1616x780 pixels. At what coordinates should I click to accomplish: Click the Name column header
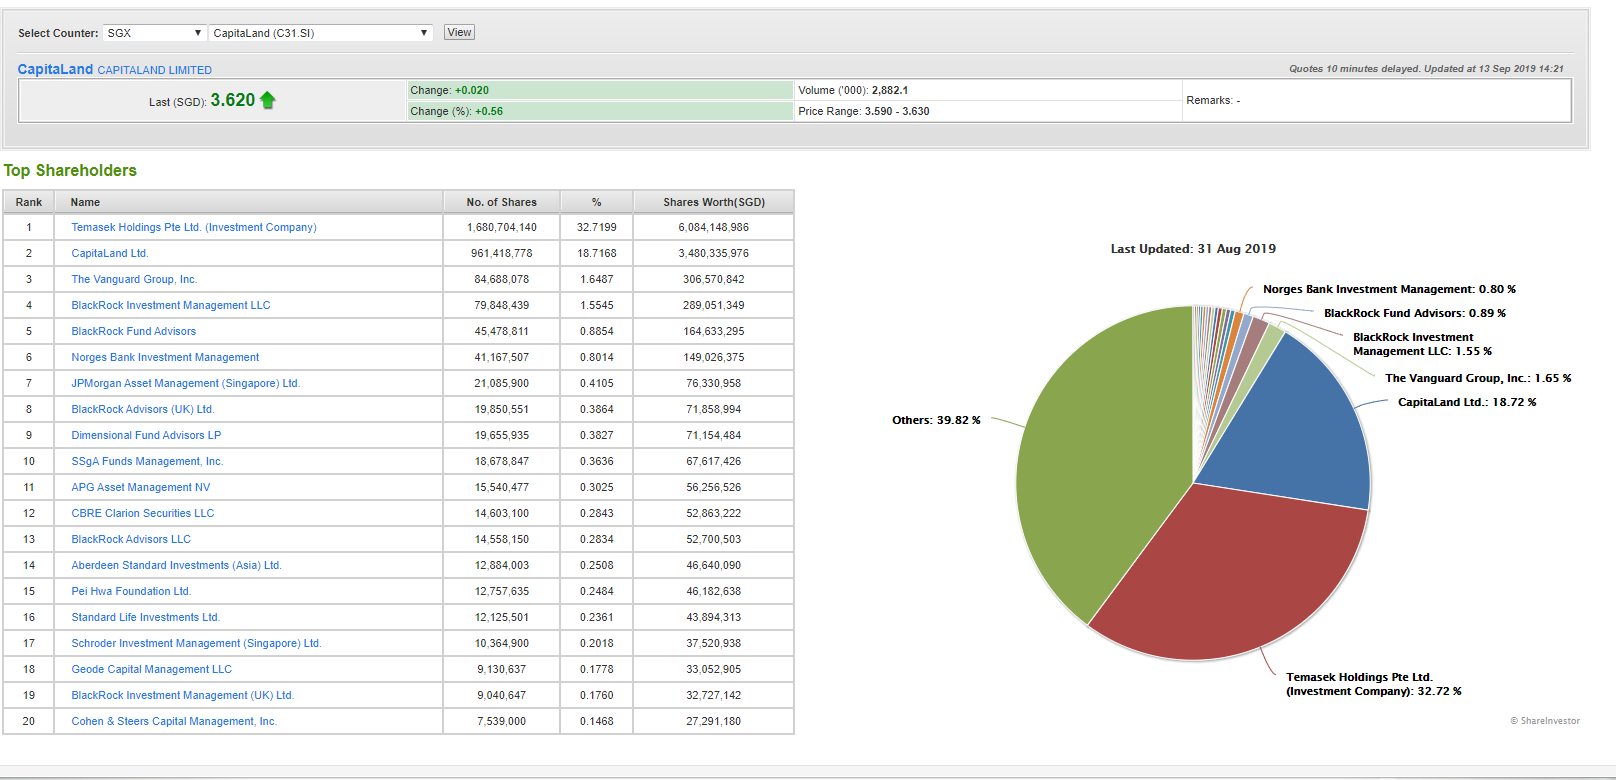pyautogui.click(x=249, y=202)
